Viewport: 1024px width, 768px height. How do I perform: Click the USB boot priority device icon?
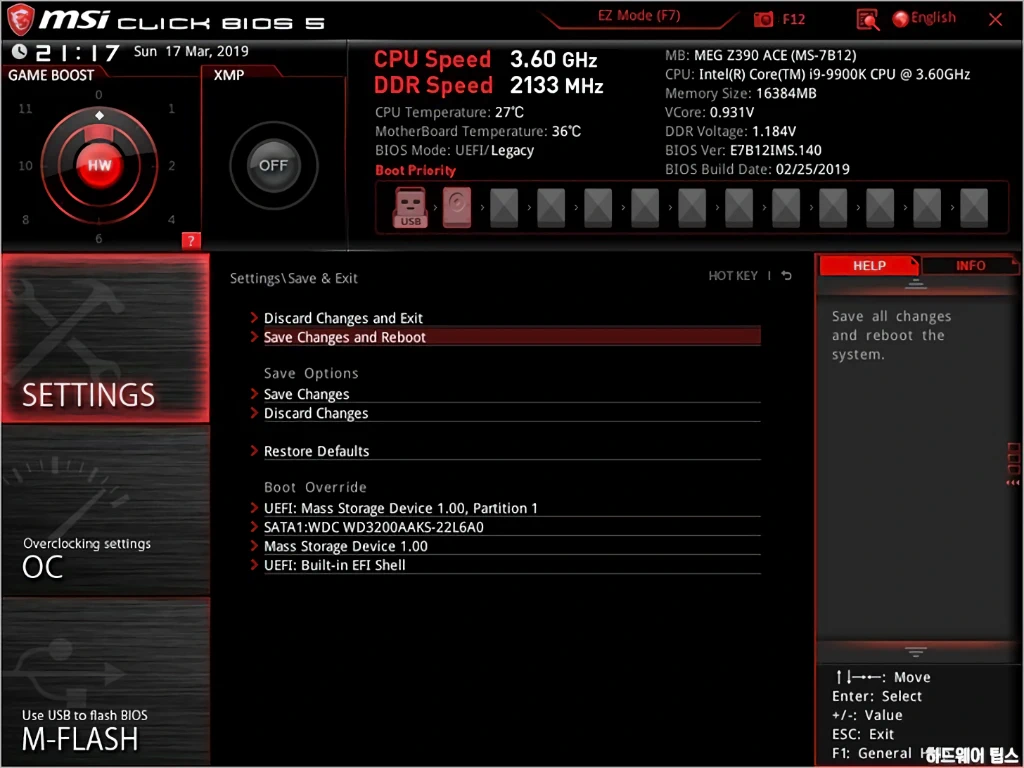pos(410,208)
